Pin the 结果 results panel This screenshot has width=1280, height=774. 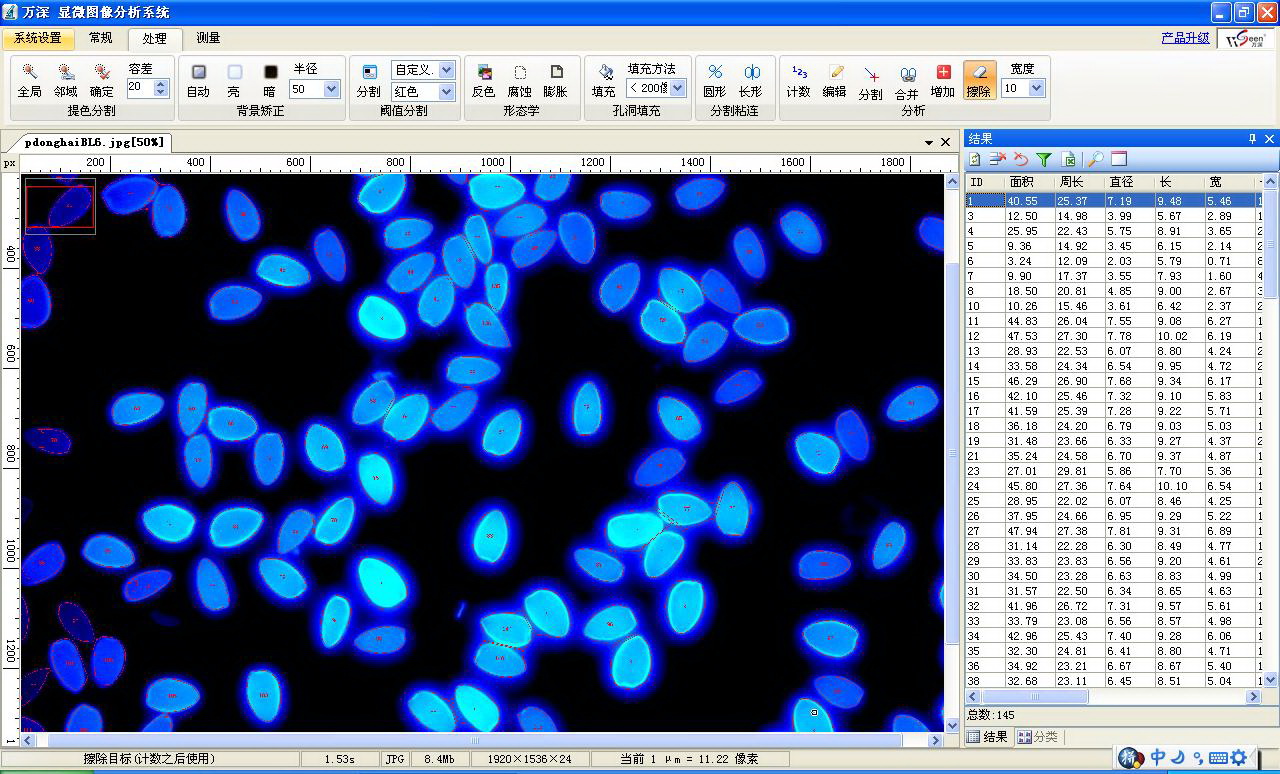click(1252, 139)
